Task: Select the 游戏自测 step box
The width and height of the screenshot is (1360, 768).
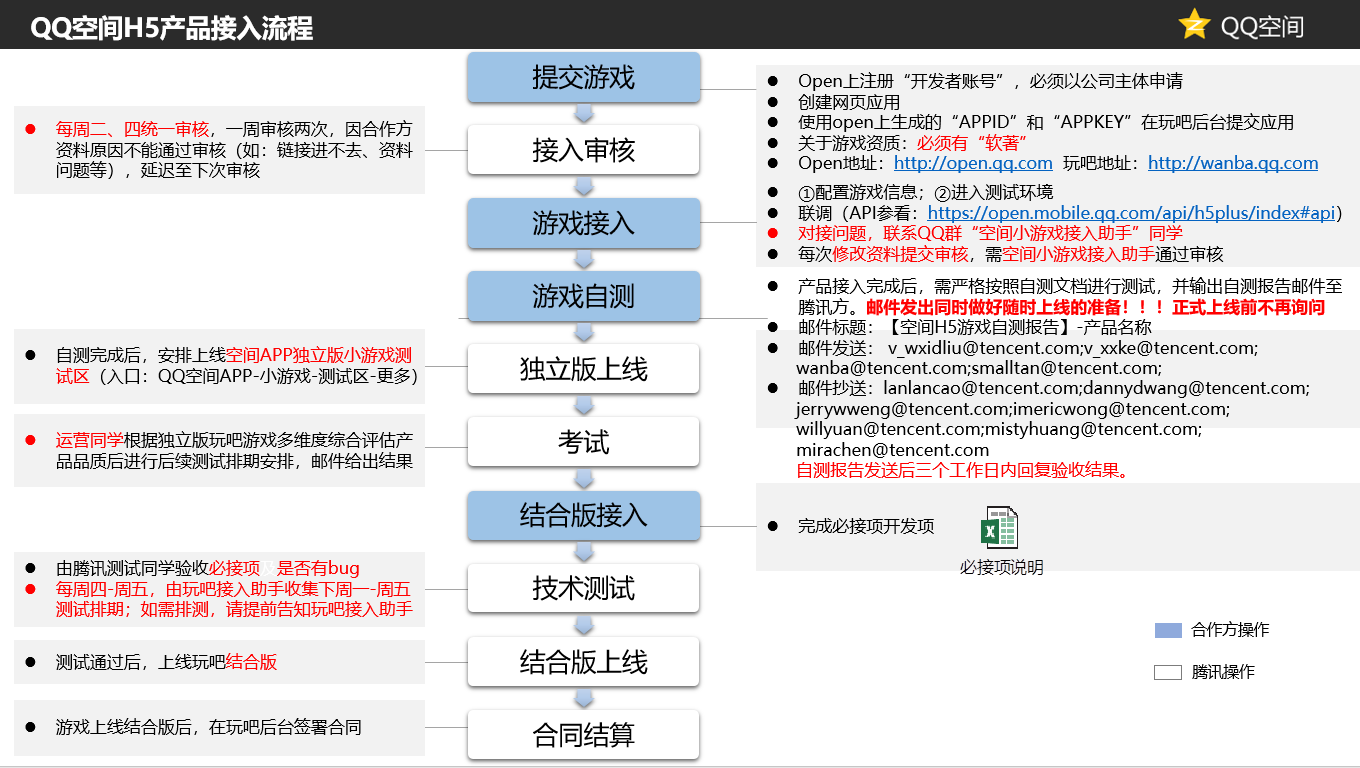Action: click(583, 296)
